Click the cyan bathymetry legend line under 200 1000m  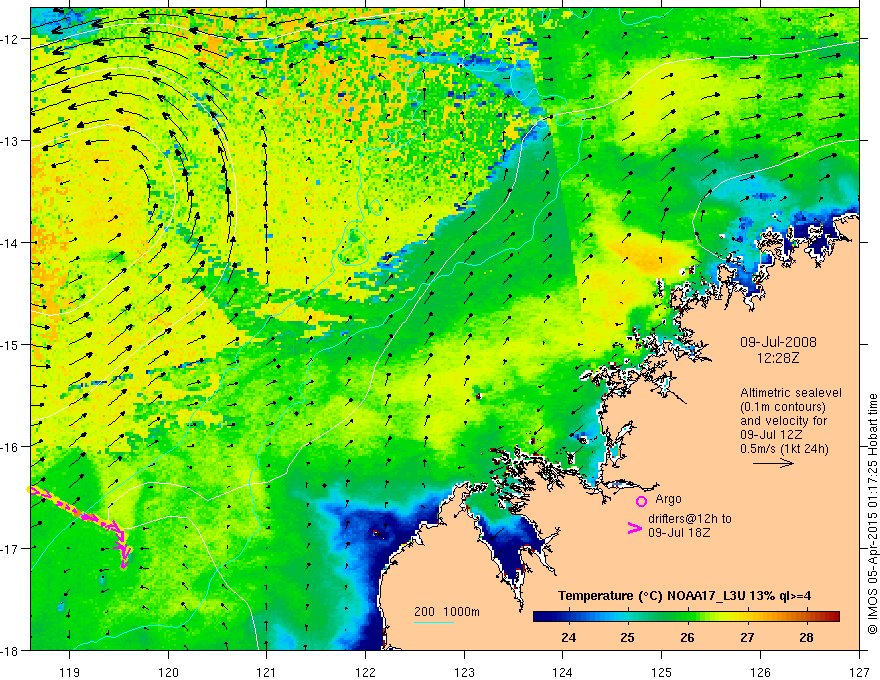pos(434,622)
